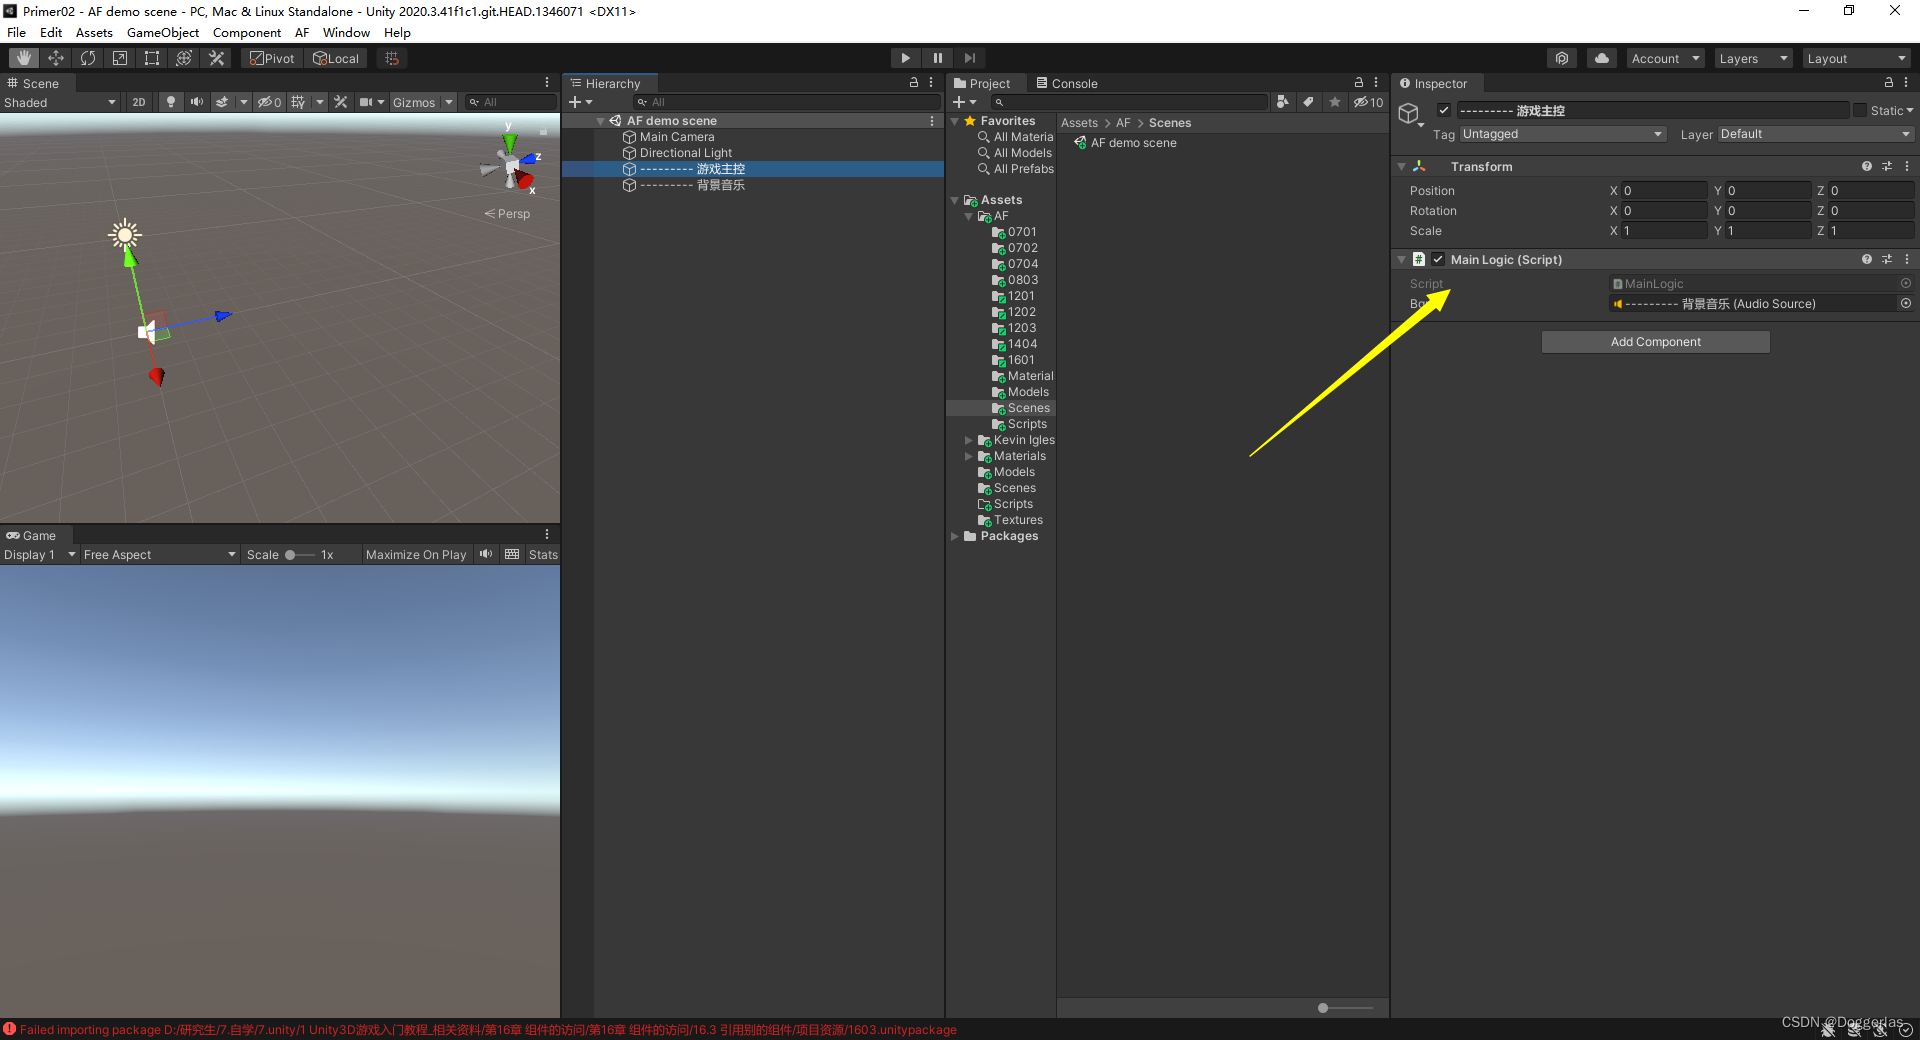Select the combined Transform tool
The width and height of the screenshot is (1920, 1040).
(x=184, y=58)
